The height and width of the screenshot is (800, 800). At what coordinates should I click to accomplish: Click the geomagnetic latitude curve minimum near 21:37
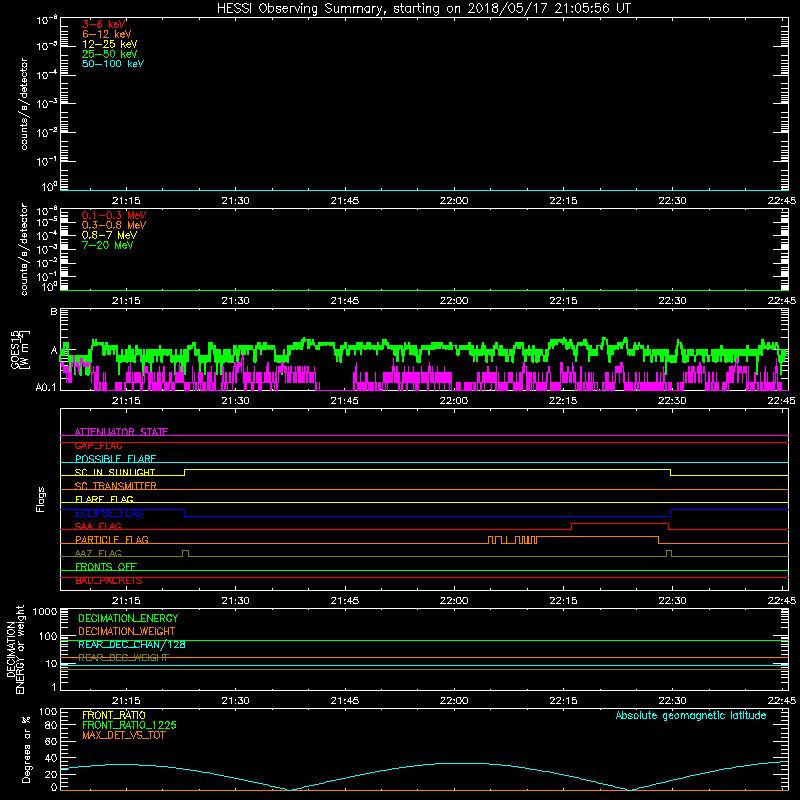(x=289, y=789)
